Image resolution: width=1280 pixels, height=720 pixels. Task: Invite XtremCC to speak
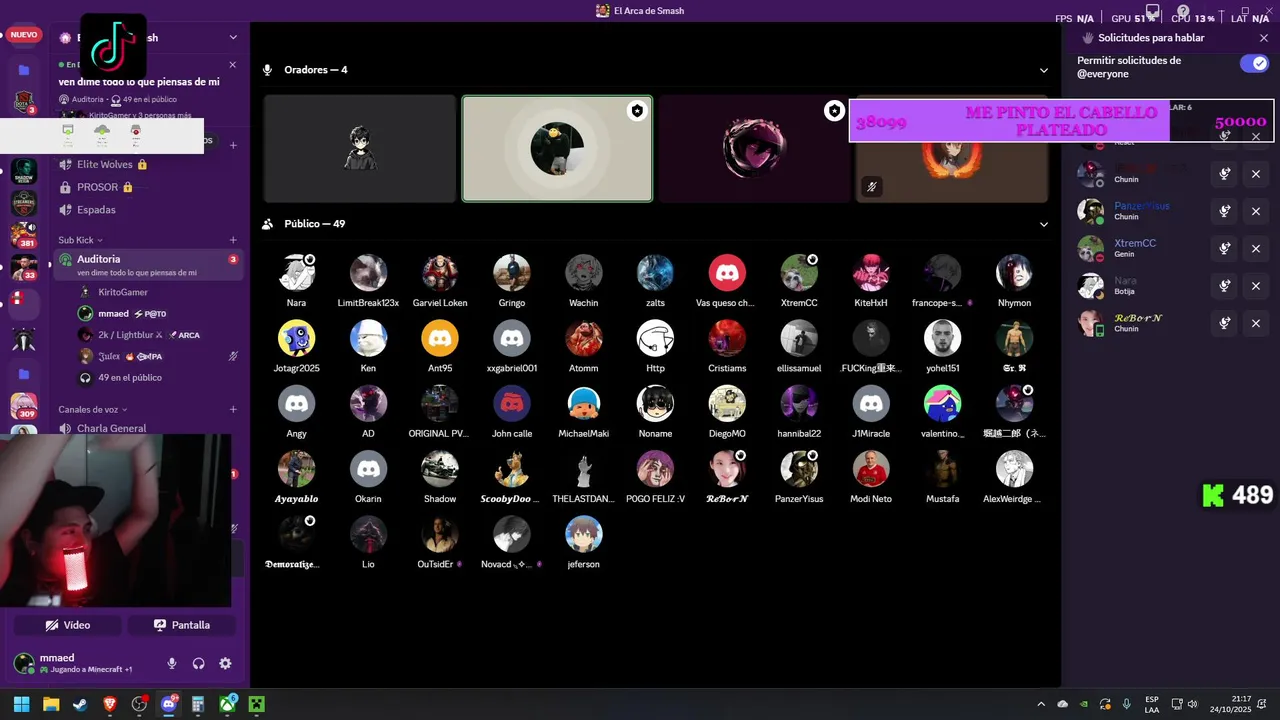(x=1224, y=248)
